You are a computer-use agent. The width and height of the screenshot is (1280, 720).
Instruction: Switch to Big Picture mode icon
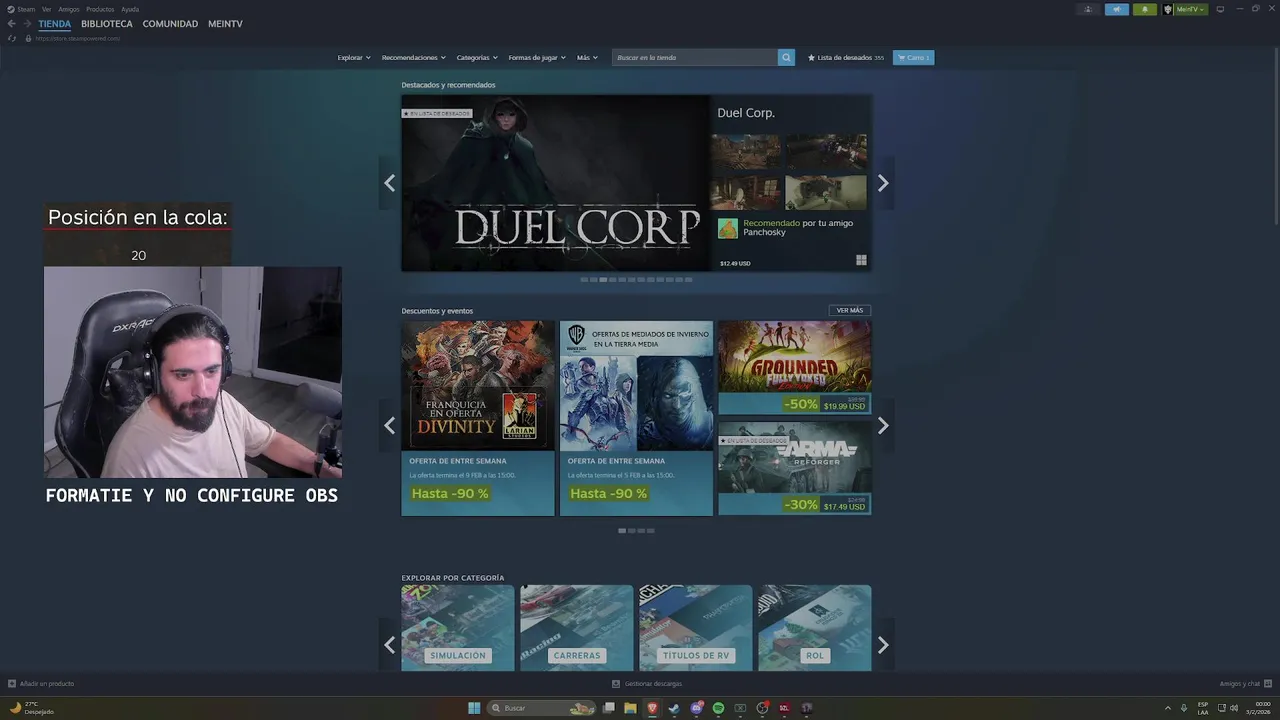(x=1220, y=9)
